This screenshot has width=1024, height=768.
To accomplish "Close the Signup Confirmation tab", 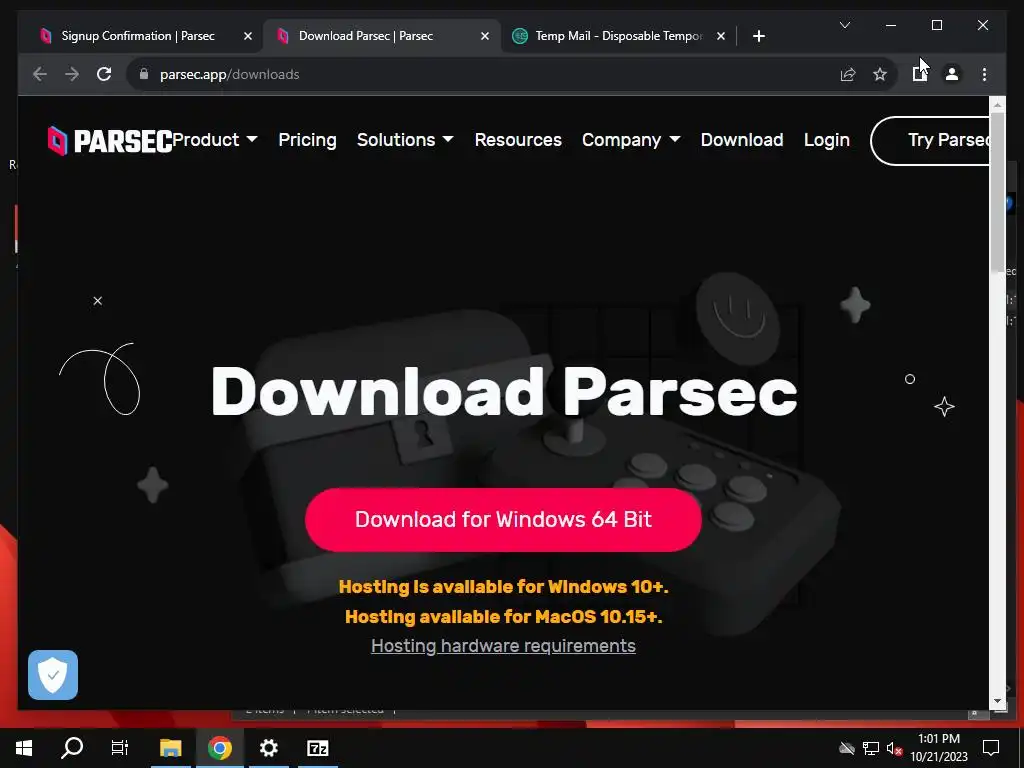I will click(248, 36).
